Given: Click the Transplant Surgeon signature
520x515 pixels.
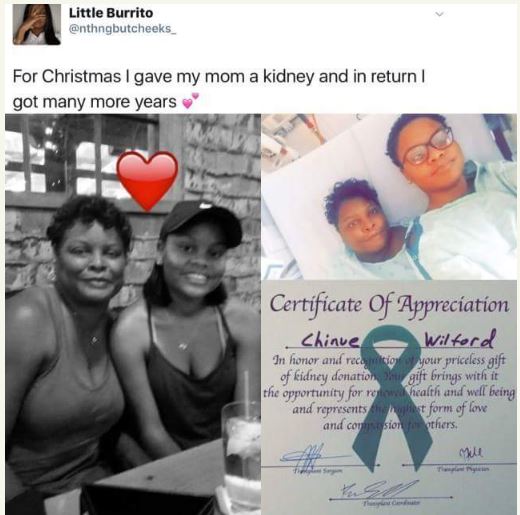Looking at the screenshot, I should coord(305,456).
